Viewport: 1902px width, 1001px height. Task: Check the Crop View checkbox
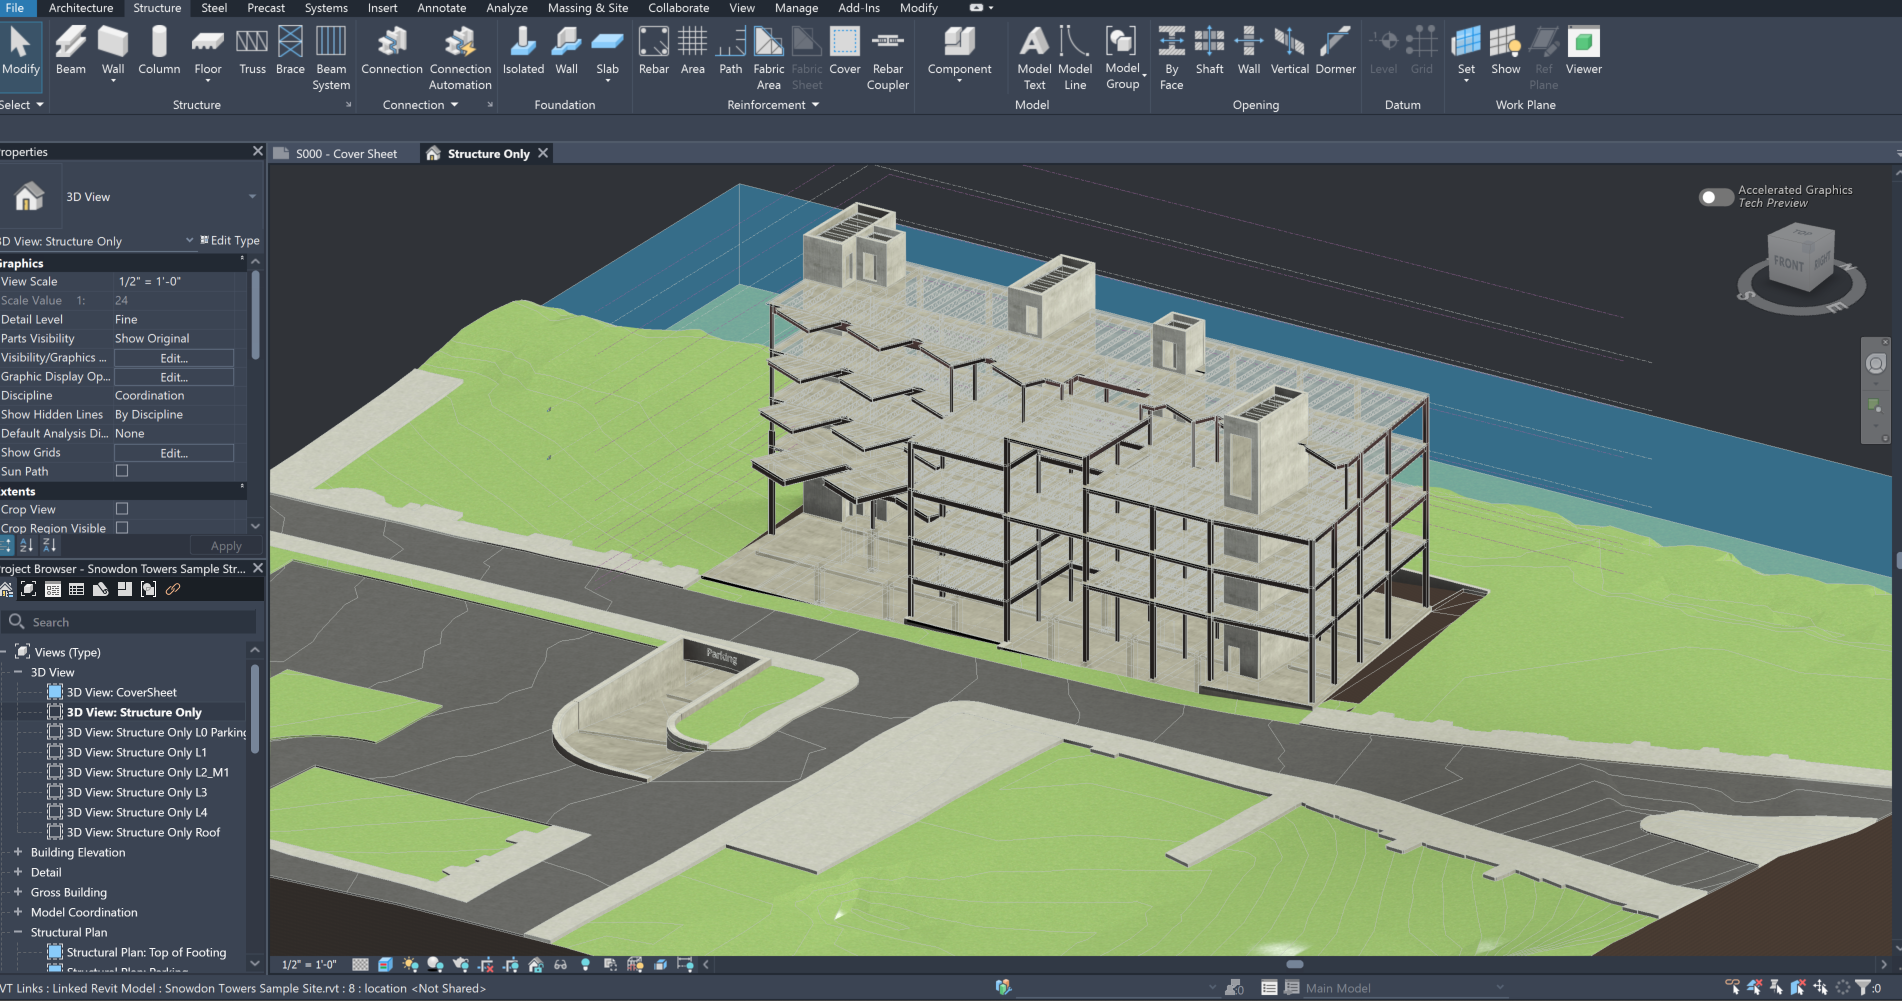[122, 509]
